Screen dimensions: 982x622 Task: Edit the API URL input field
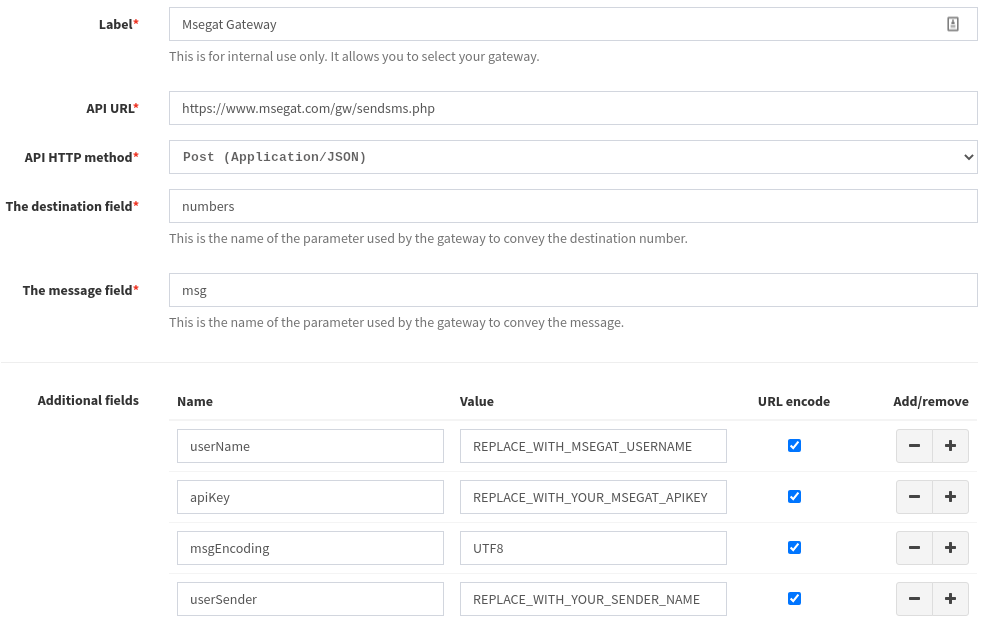[573, 108]
